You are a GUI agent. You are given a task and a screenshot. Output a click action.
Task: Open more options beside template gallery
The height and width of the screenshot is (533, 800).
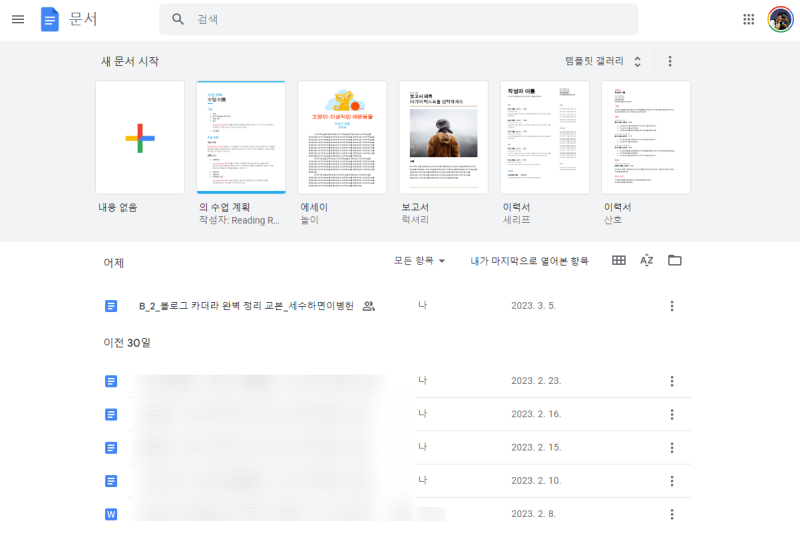[x=670, y=61]
